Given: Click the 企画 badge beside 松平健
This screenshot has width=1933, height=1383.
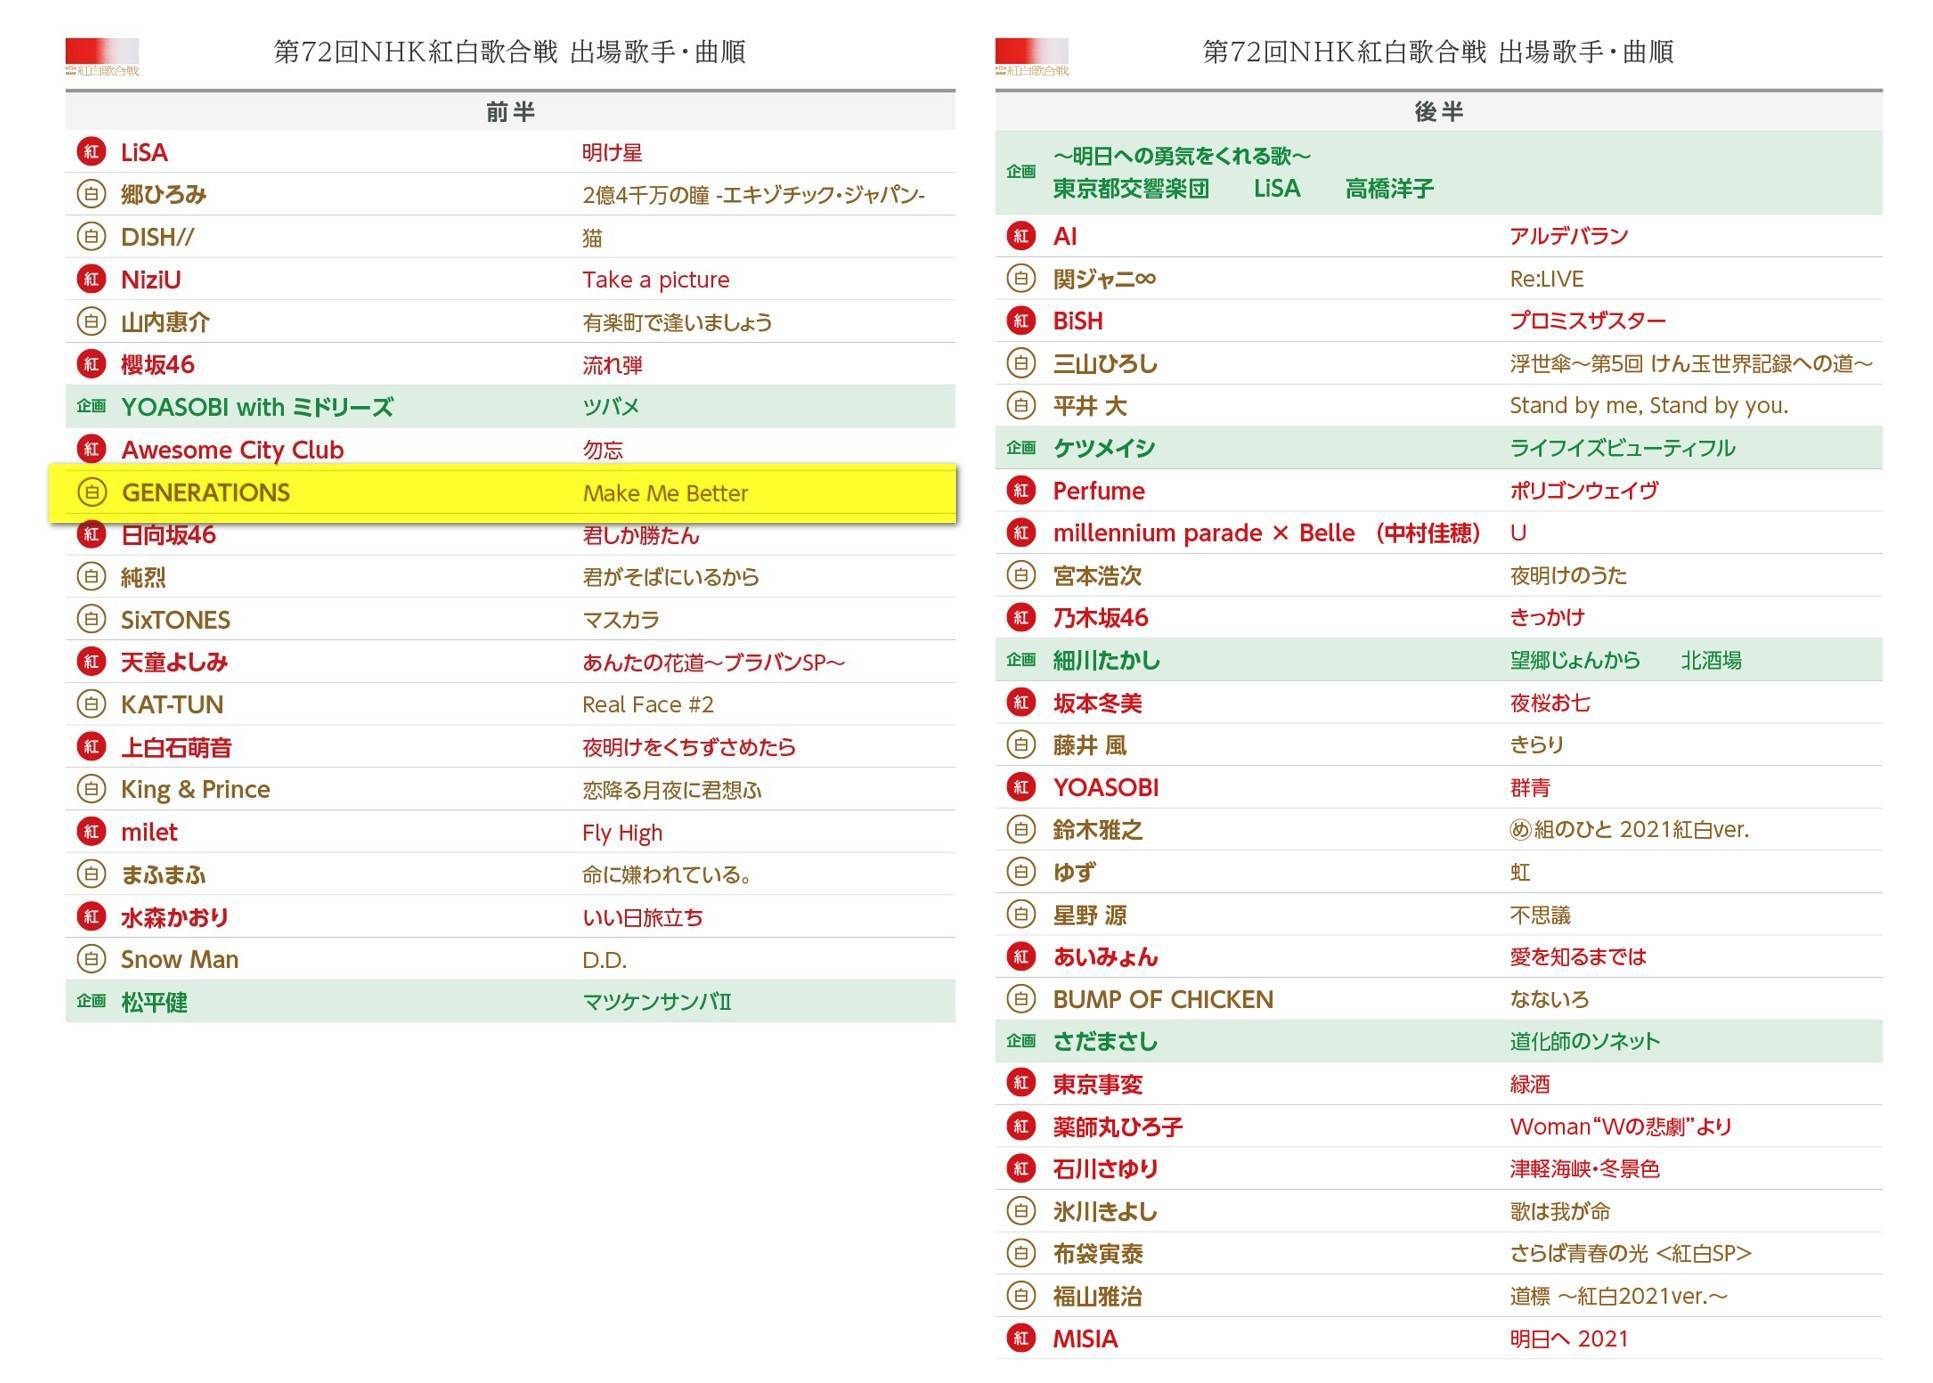Looking at the screenshot, I should [91, 1001].
